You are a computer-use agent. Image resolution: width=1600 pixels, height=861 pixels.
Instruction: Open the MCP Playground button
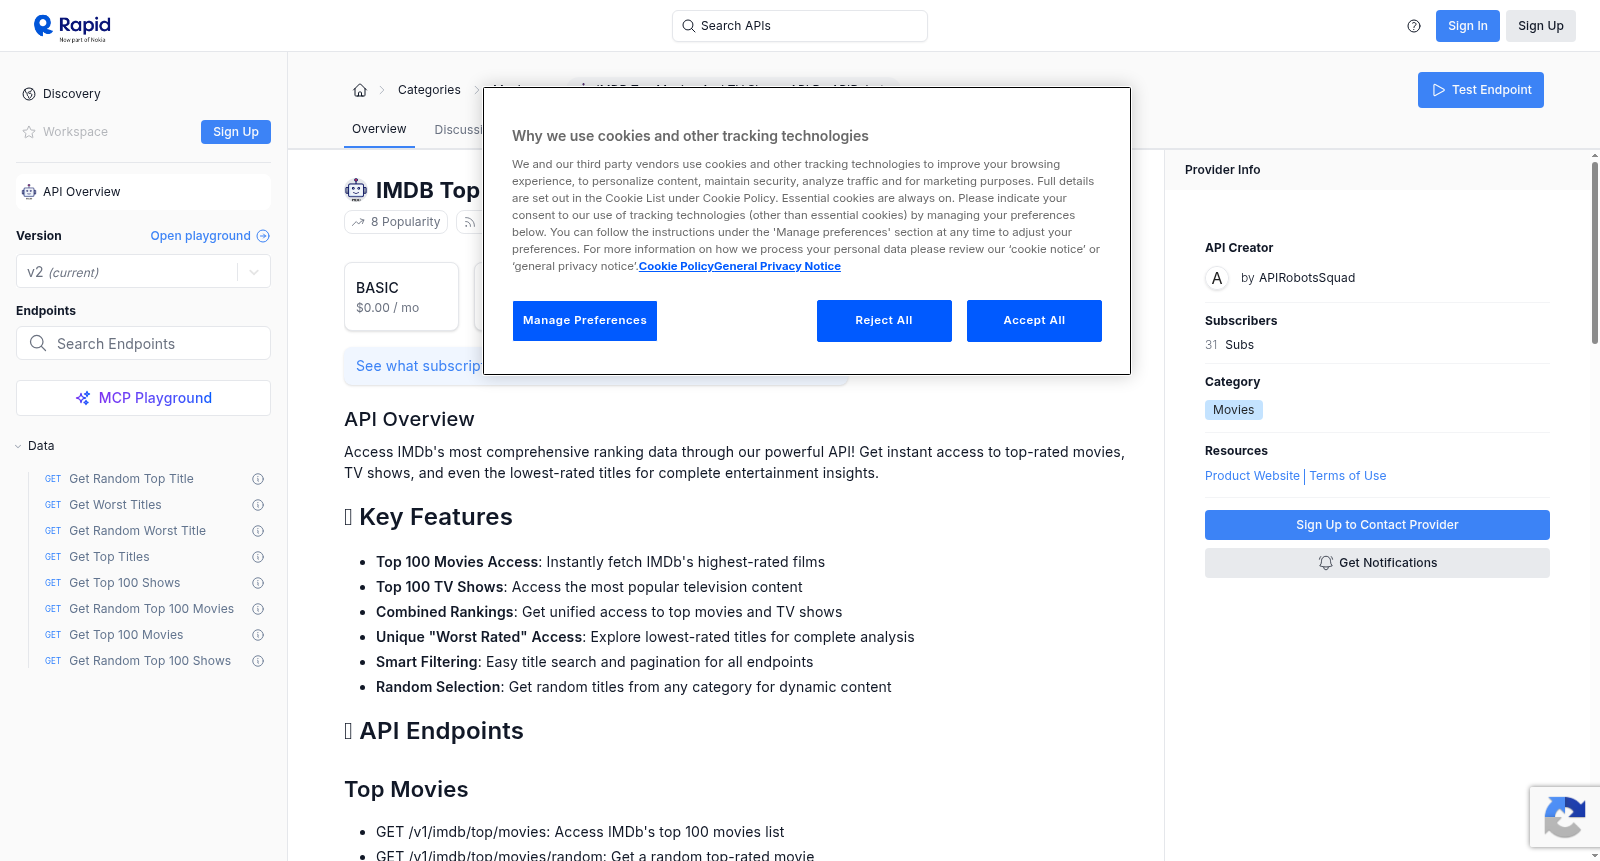pos(143,398)
